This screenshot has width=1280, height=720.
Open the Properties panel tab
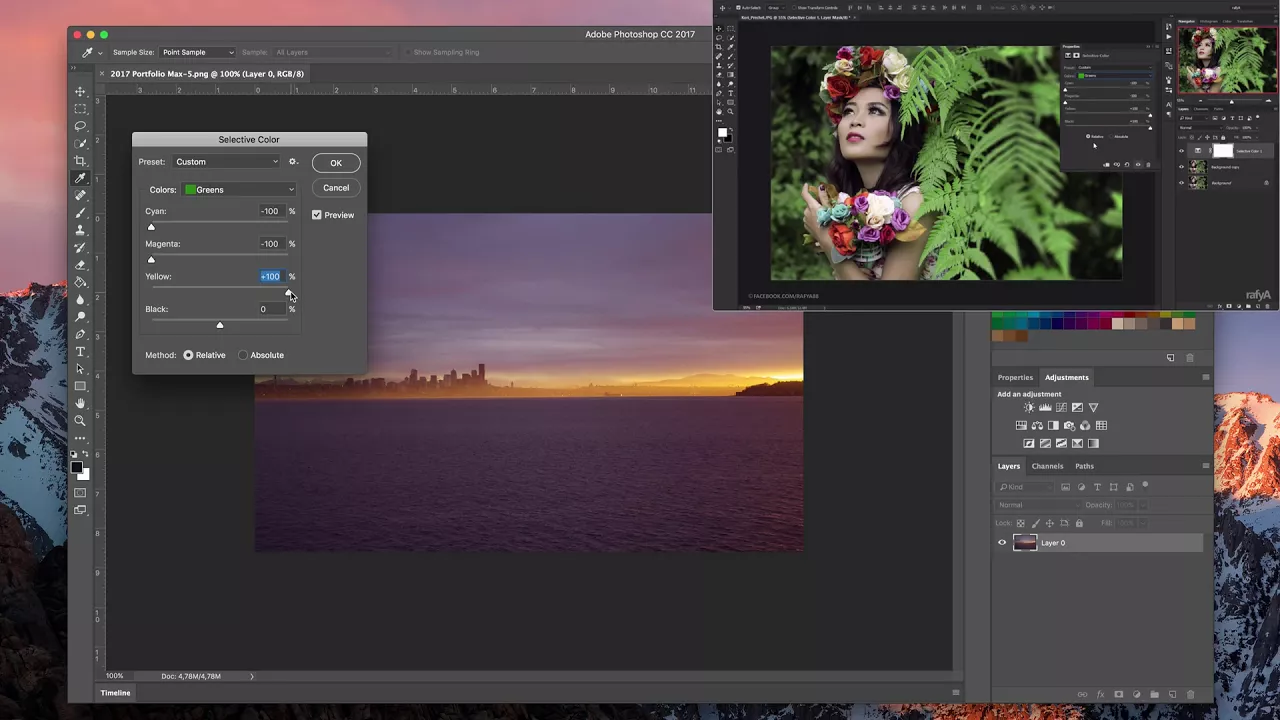point(1014,377)
